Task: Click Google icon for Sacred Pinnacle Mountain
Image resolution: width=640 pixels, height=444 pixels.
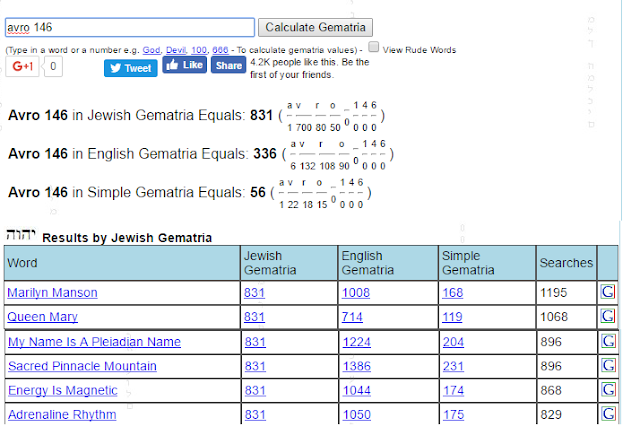Action: [608, 365]
